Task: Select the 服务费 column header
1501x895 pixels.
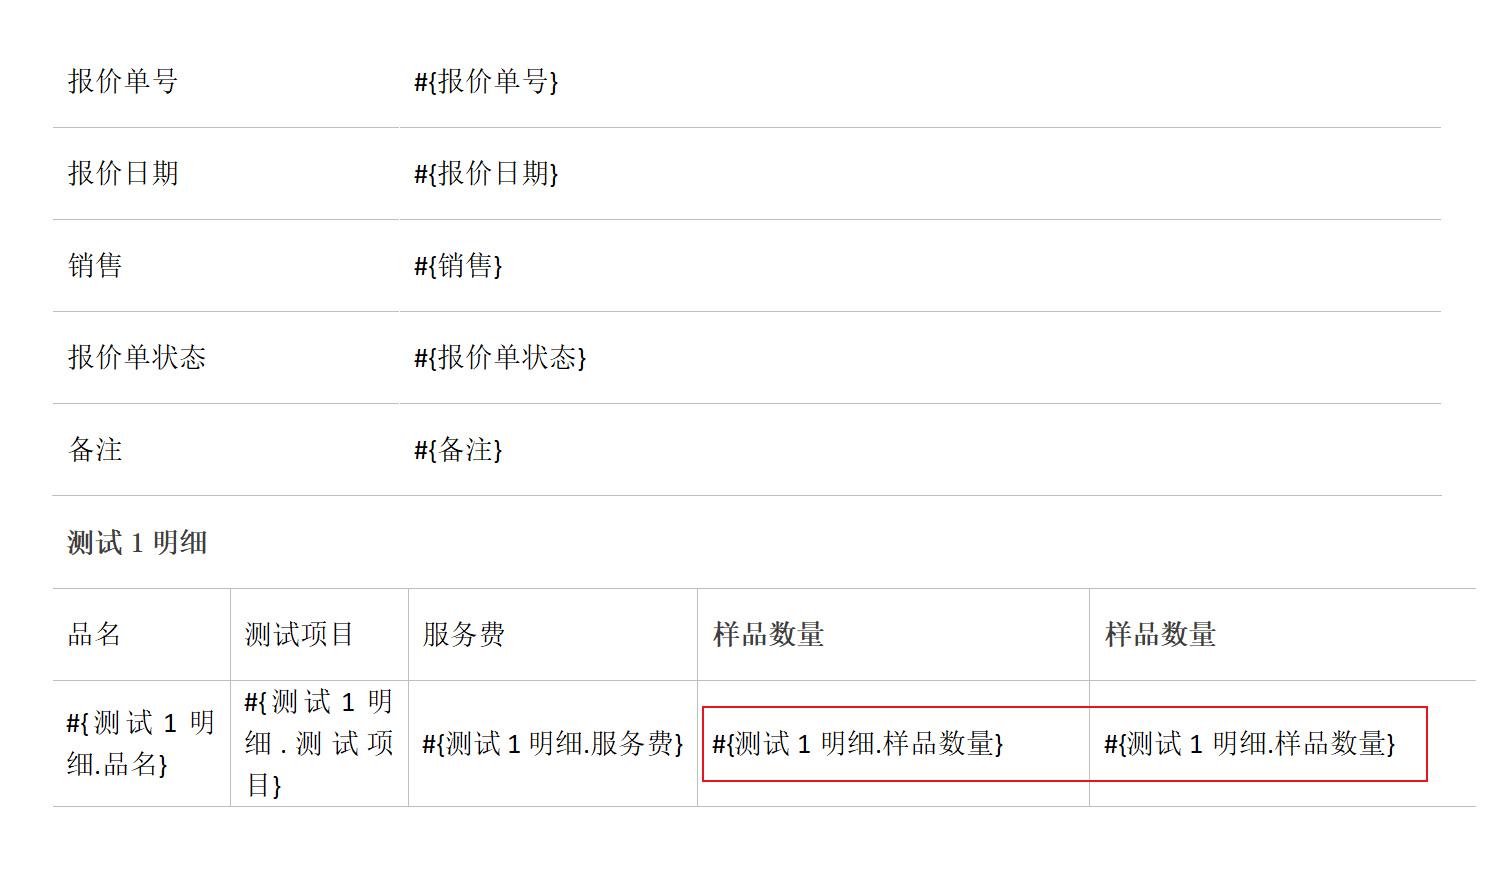Action: pyautogui.click(x=464, y=635)
